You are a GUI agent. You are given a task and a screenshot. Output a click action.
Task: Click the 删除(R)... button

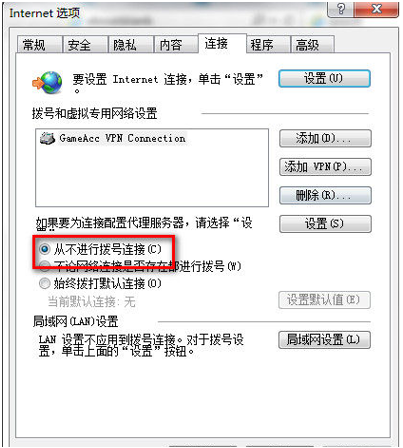pyautogui.click(x=325, y=195)
